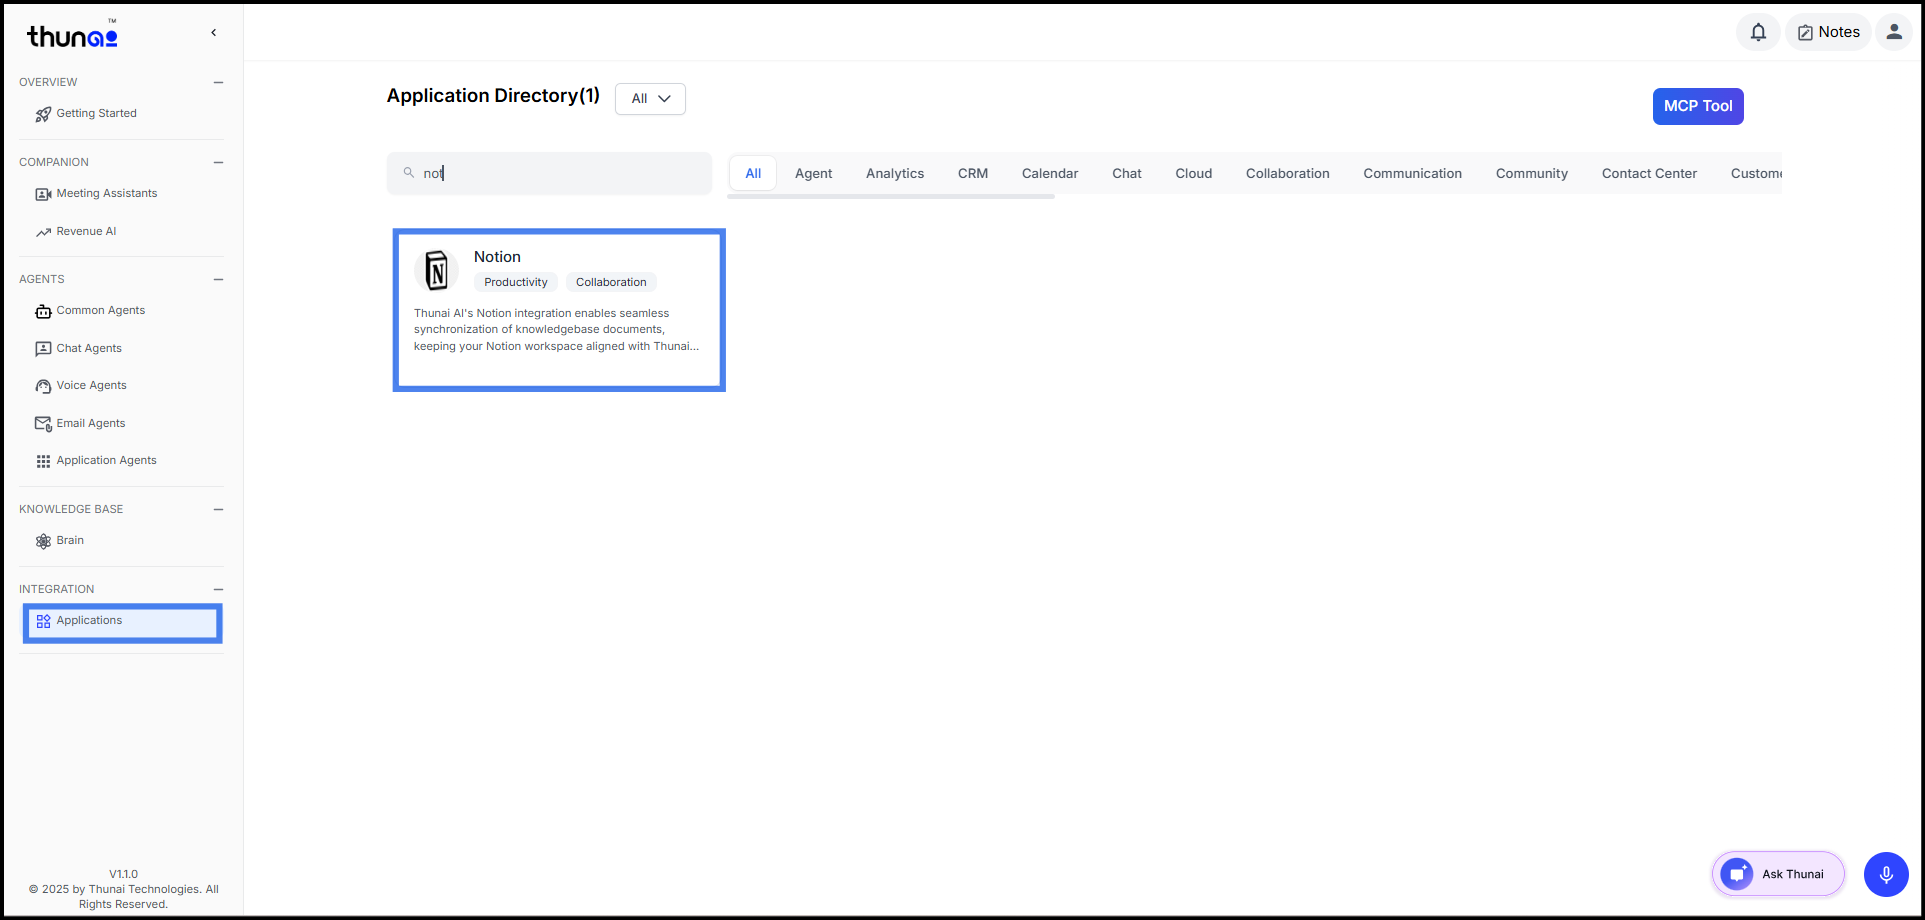Select the Chat category tab

[x=1127, y=174]
